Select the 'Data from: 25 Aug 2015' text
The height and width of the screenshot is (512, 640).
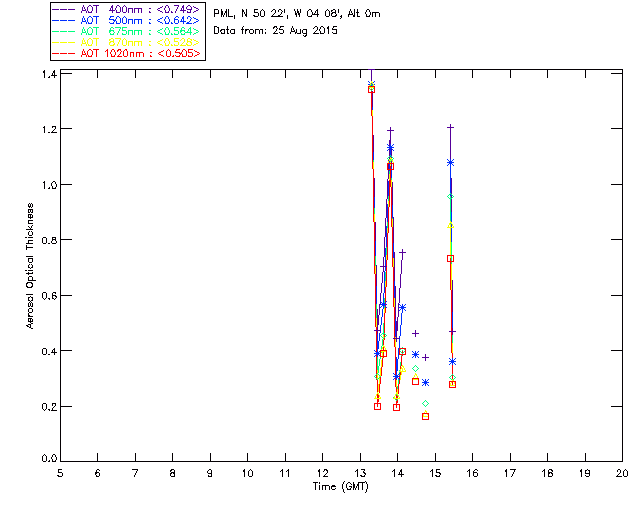(x=276, y=31)
